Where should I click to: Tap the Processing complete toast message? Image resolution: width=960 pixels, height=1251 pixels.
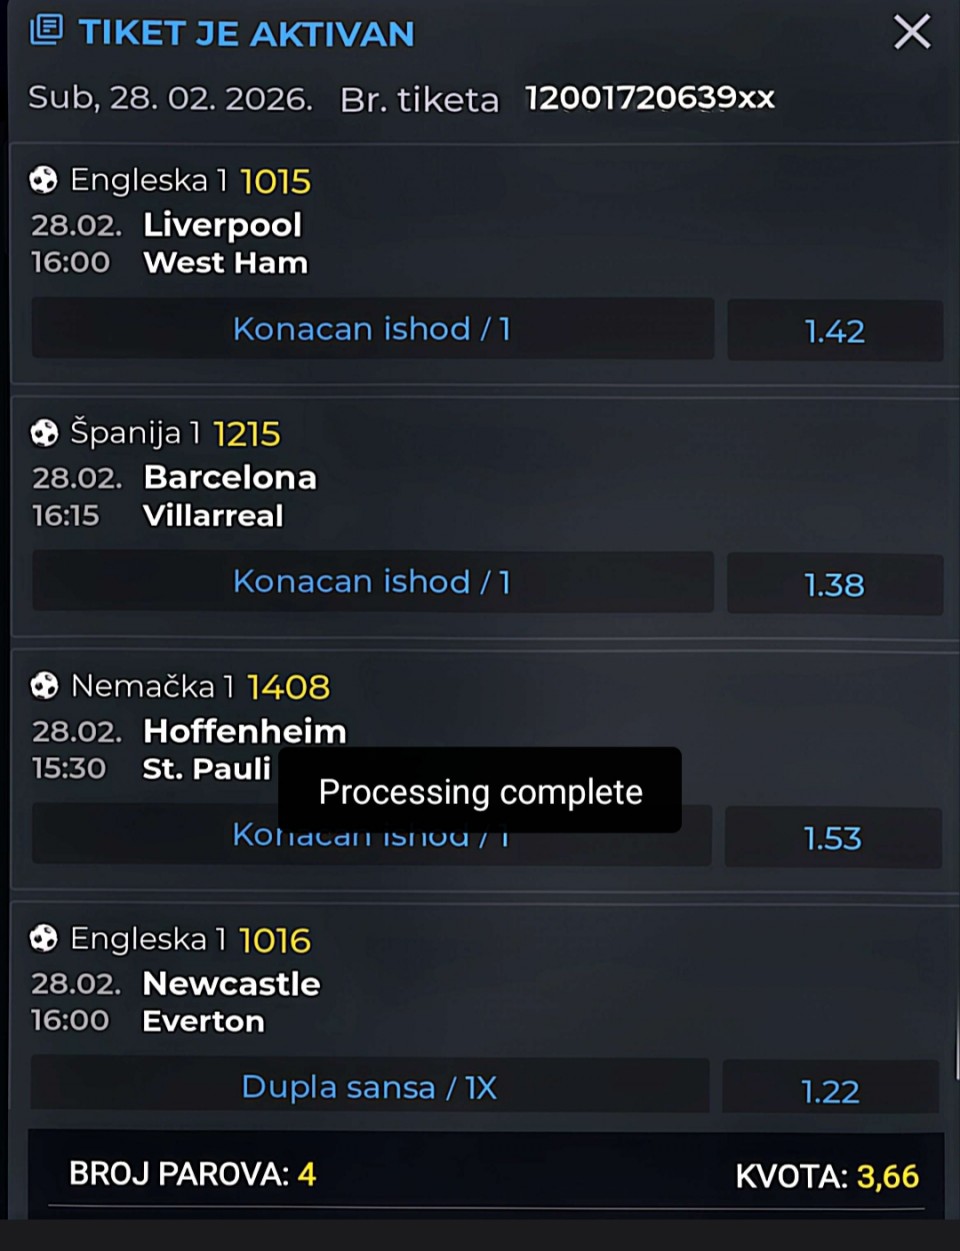(x=480, y=792)
